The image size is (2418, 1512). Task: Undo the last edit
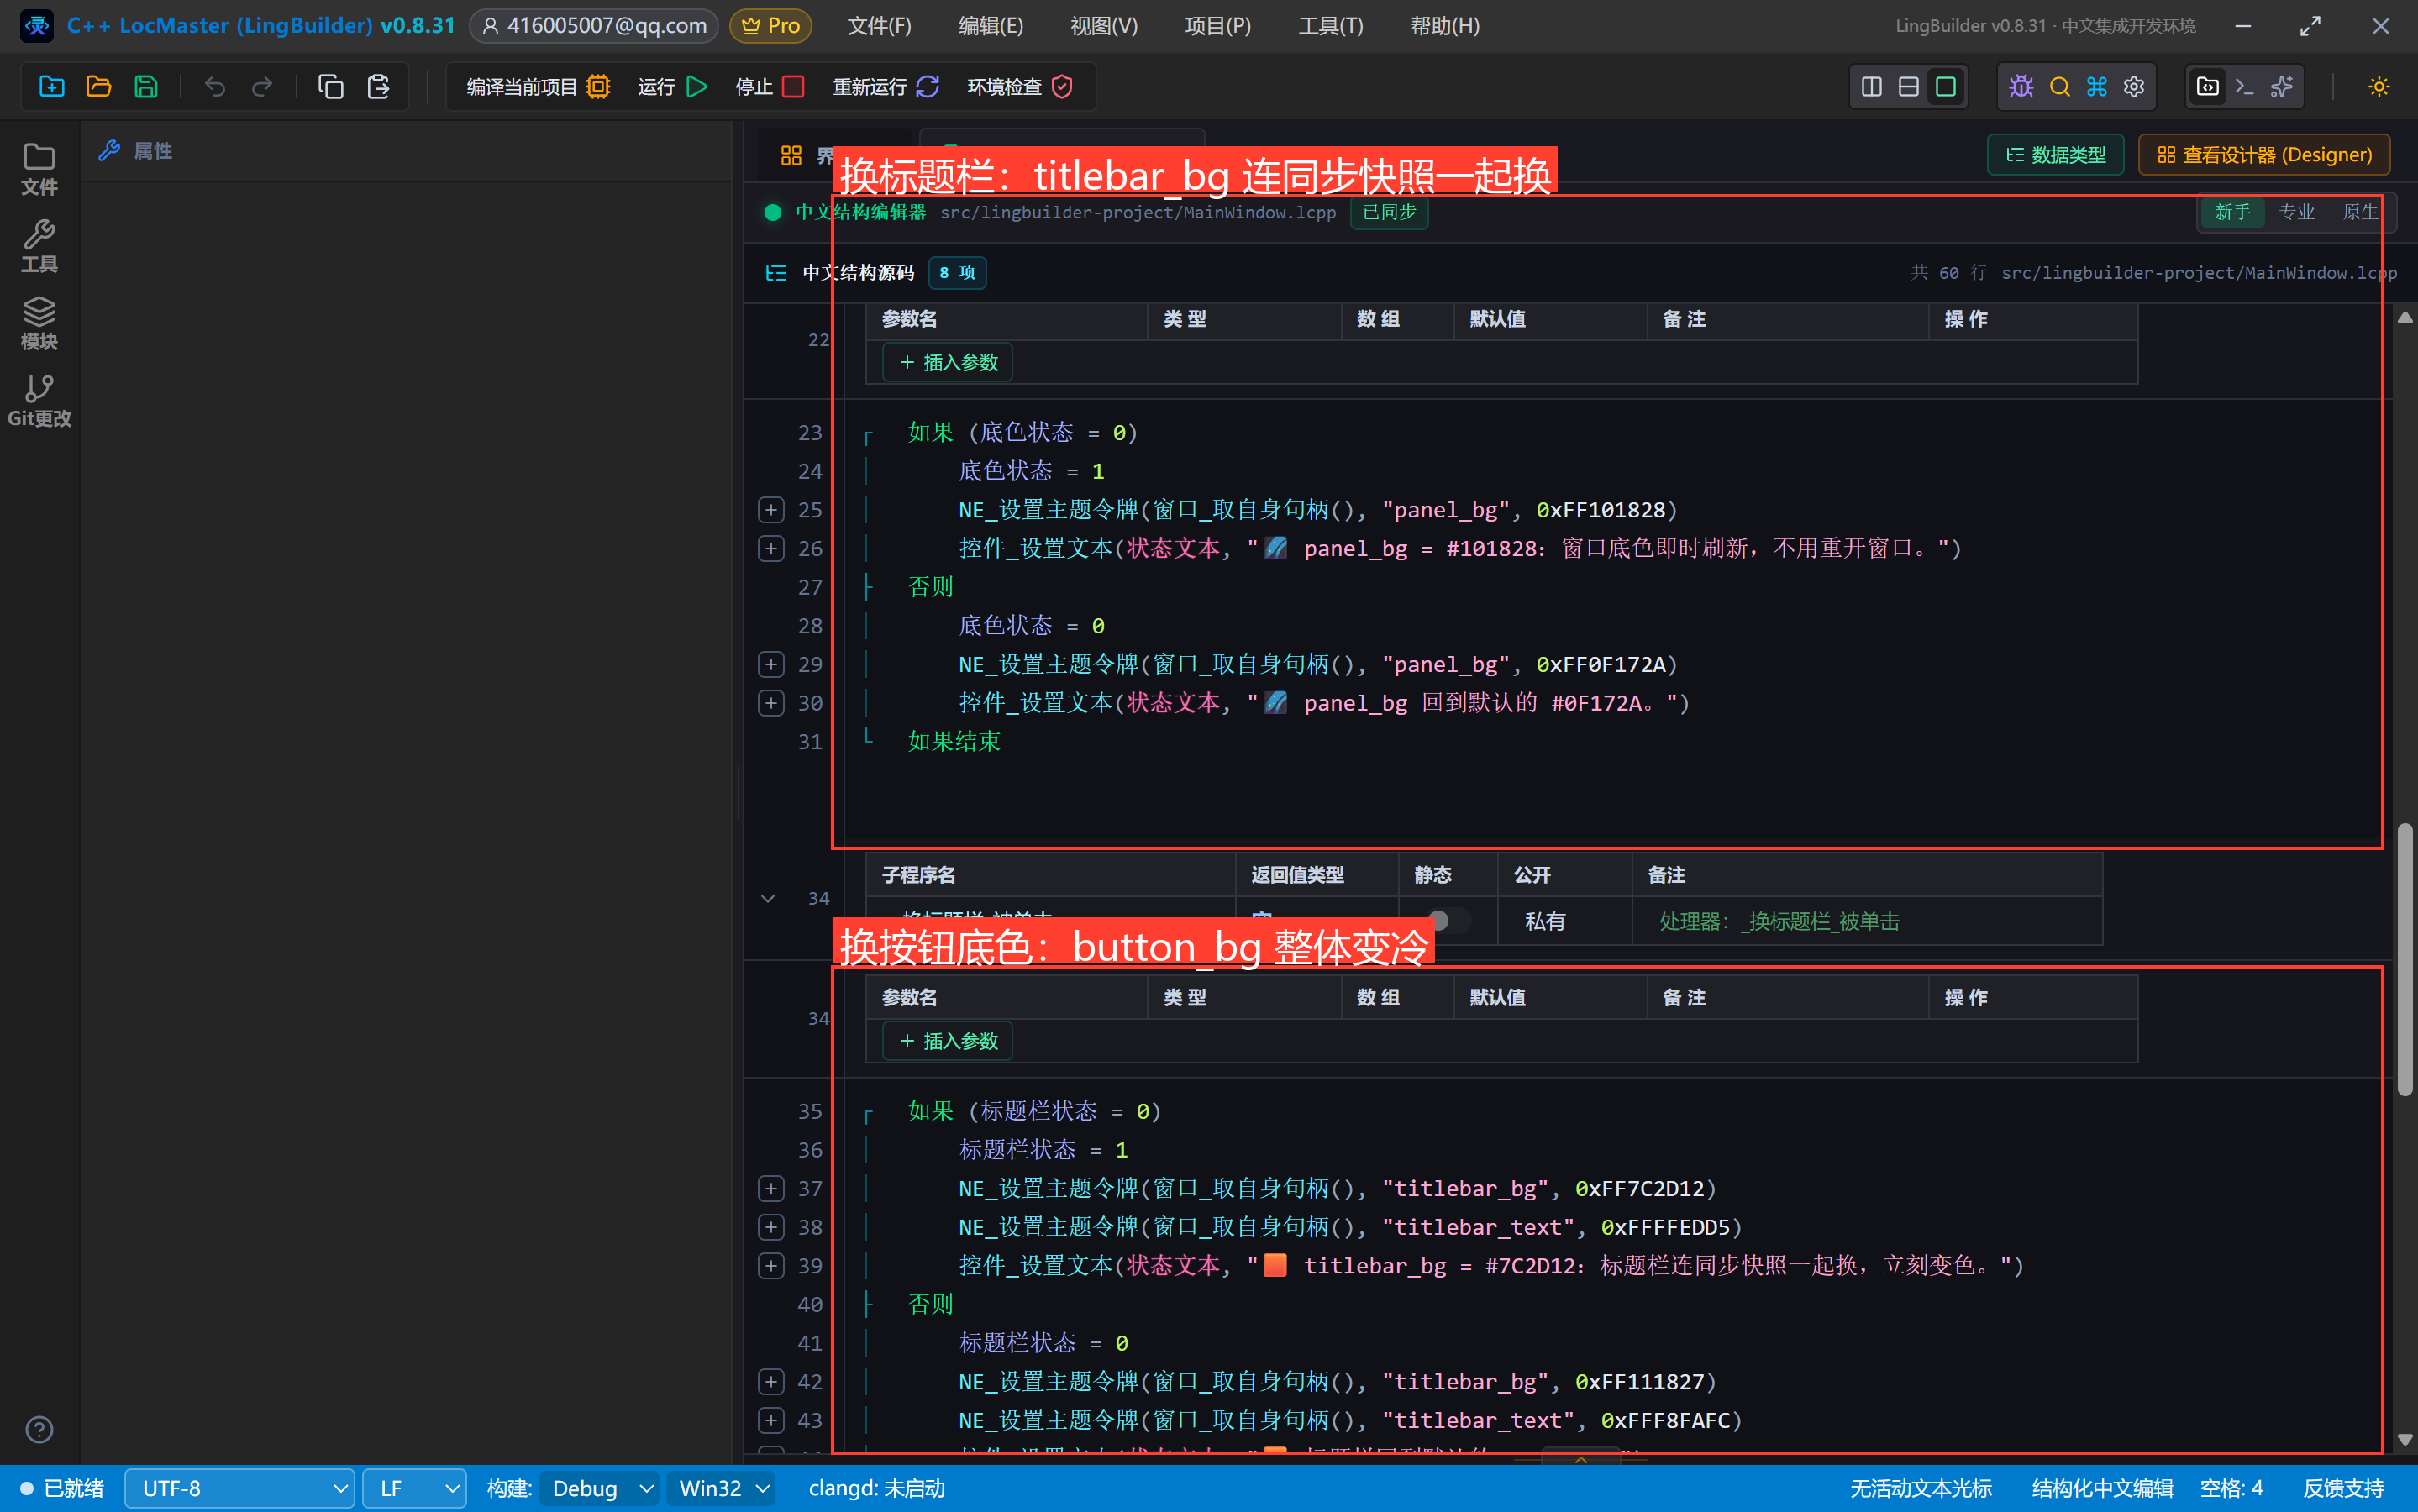[215, 87]
